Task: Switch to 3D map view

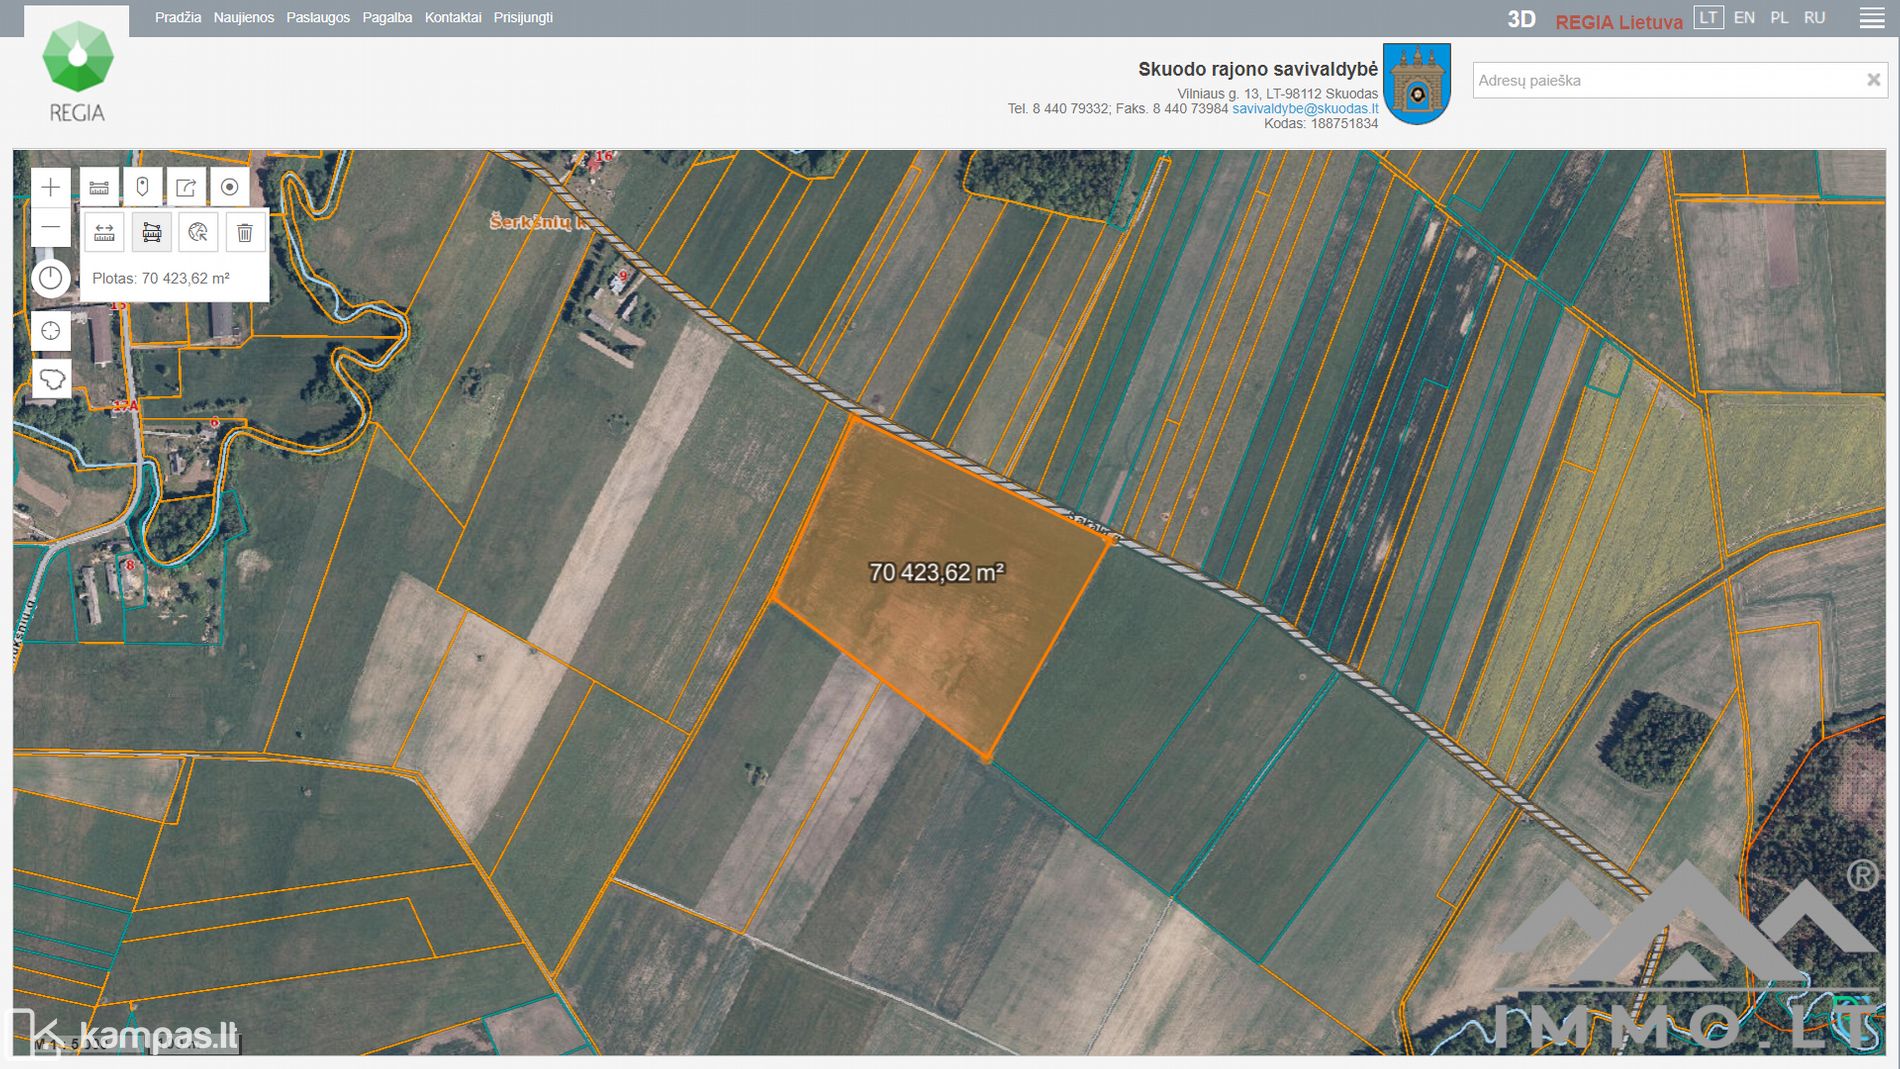Action: tap(1521, 19)
